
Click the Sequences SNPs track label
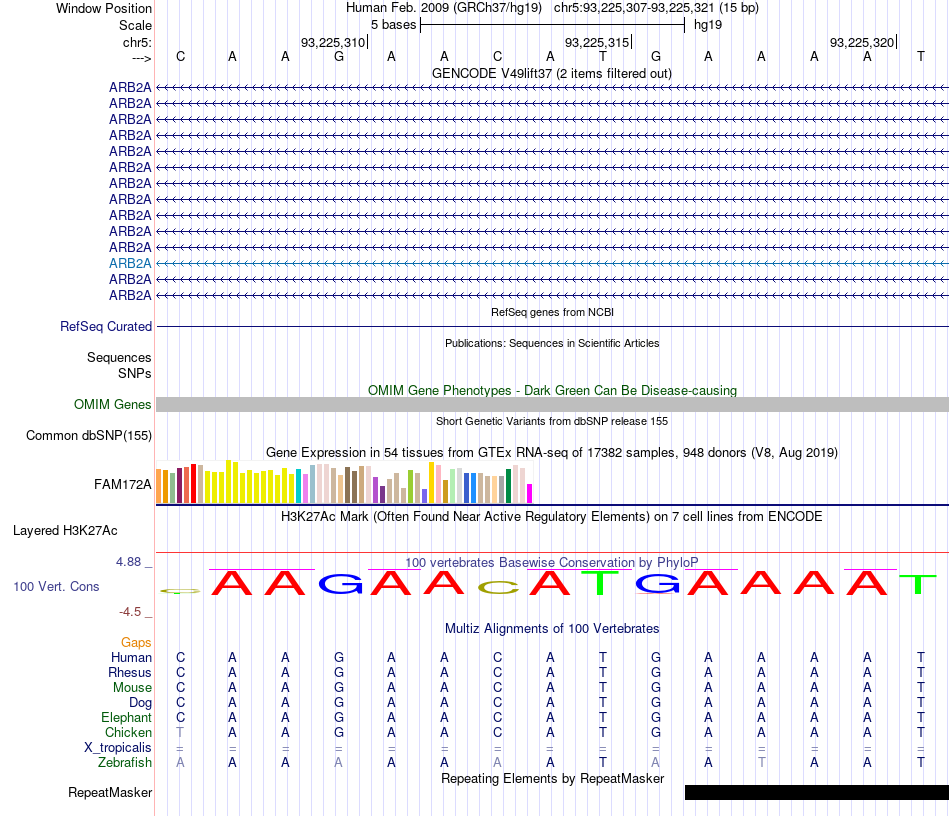click(x=119, y=365)
